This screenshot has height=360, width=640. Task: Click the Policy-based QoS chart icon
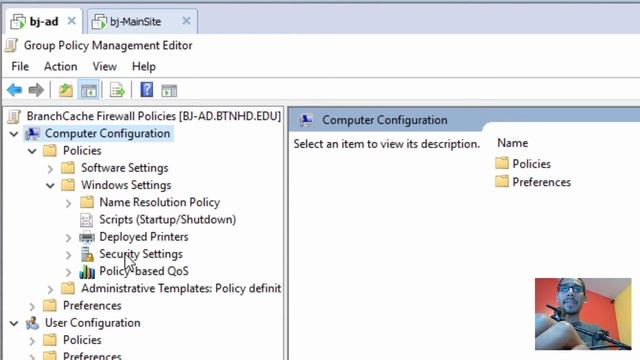pyautogui.click(x=87, y=271)
